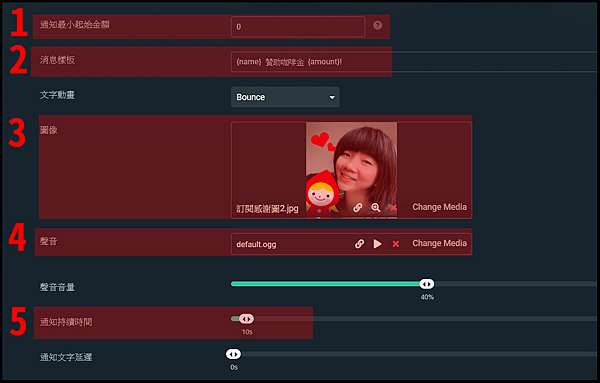Remove default.ogg with red X icon
The image size is (600, 383).
tap(396, 244)
